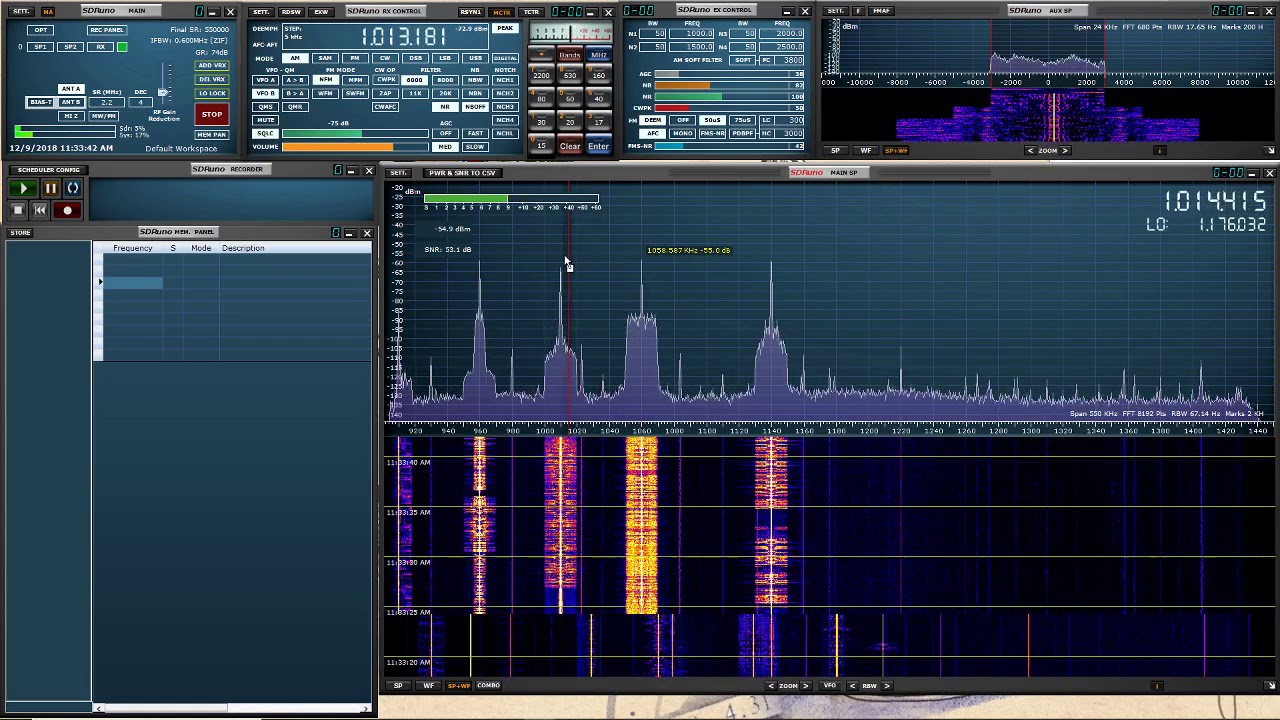1280x720 pixels.
Task: Select the COMBO view in Main SP
Action: 488,686
